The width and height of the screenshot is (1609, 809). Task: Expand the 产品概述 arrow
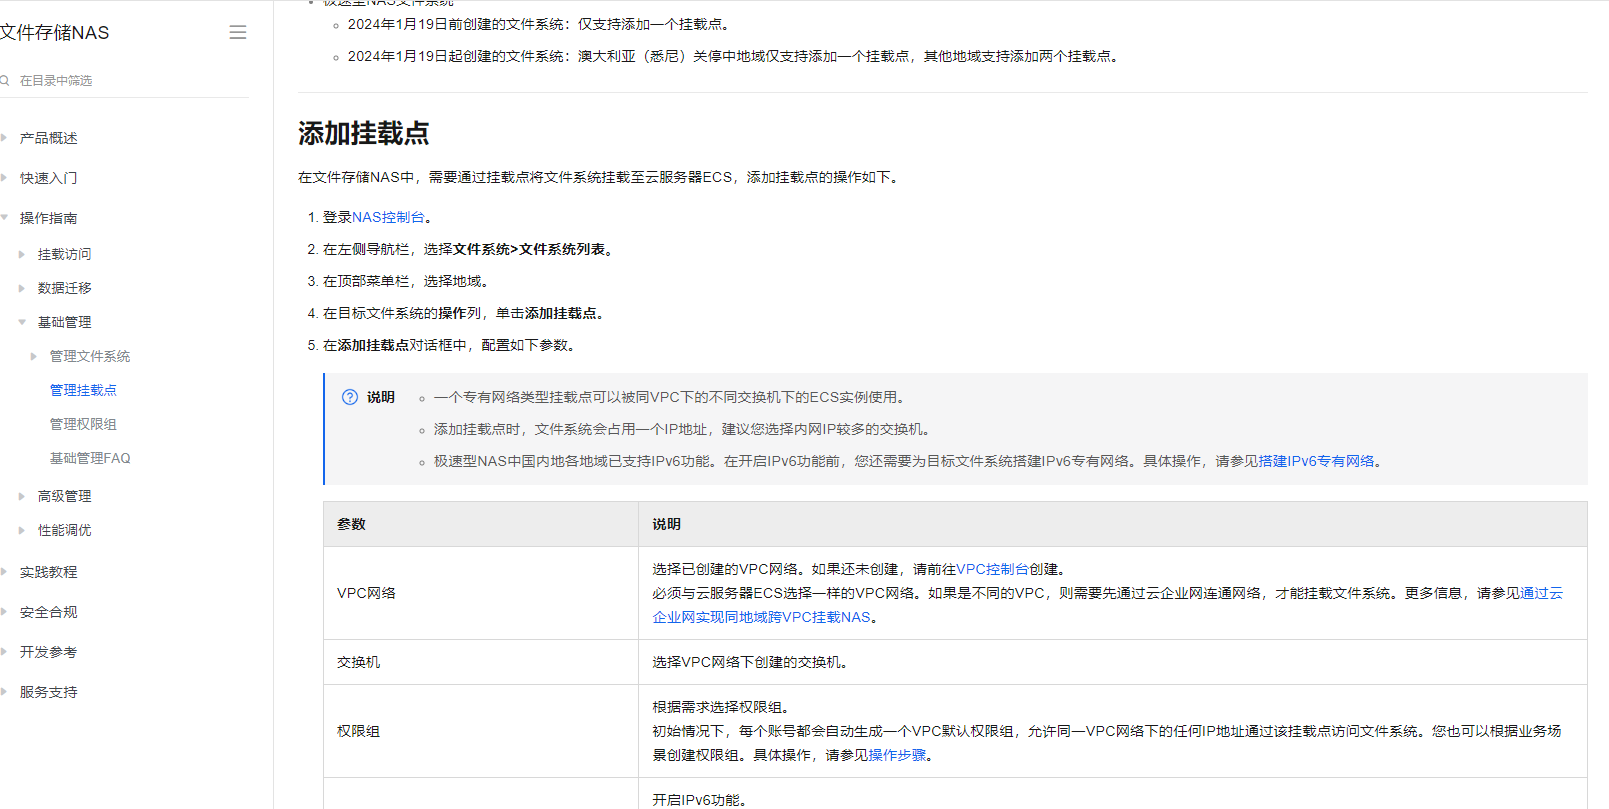[4, 137]
